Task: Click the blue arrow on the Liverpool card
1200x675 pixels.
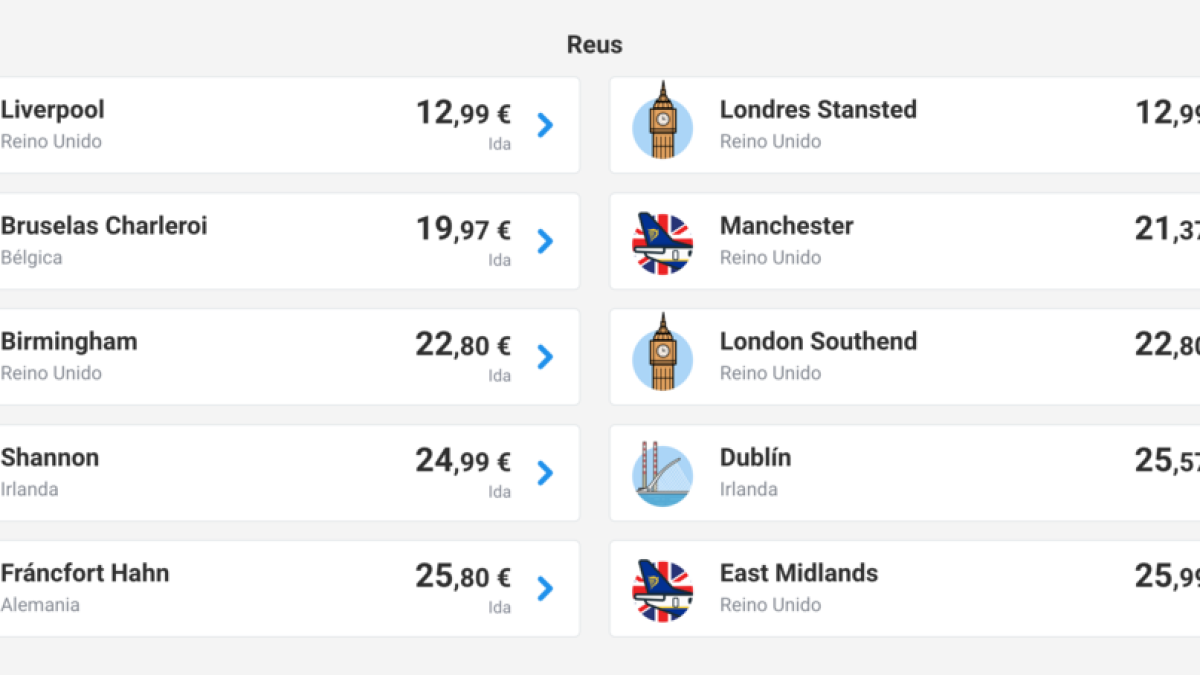Action: pyautogui.click(x=544, y=125)
